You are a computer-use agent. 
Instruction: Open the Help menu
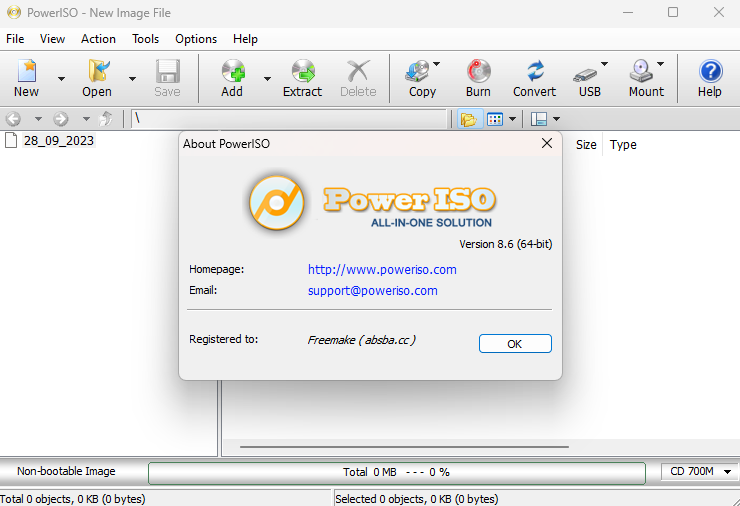(245, 39)
